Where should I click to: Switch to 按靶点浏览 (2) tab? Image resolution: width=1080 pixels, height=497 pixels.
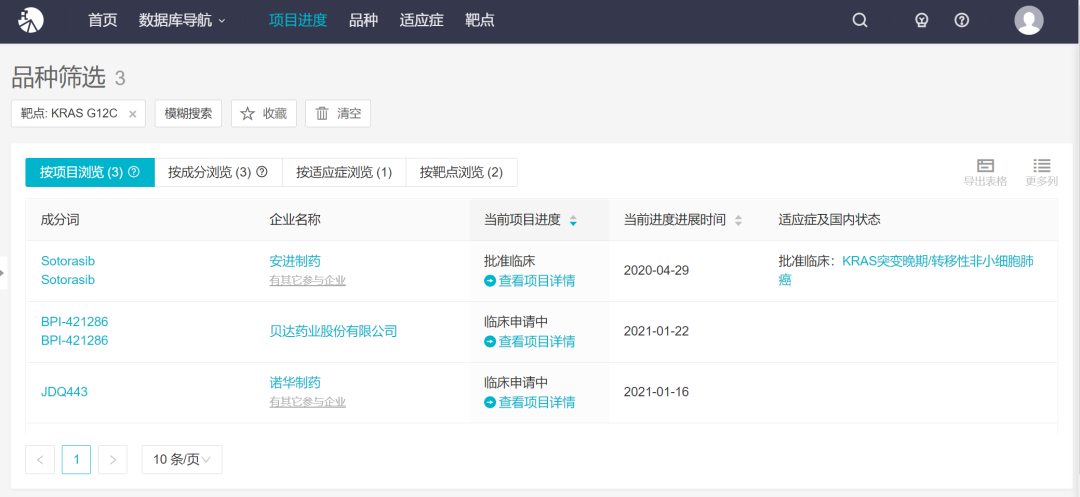[x=461, y=172]
